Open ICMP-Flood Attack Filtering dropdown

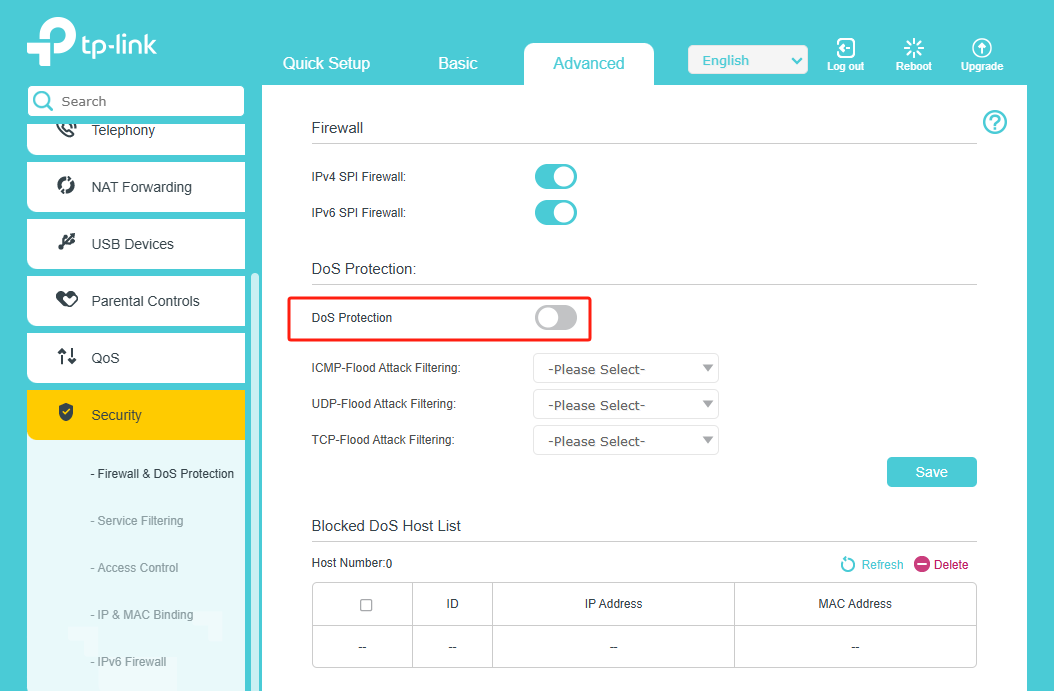tap(625, 369)
